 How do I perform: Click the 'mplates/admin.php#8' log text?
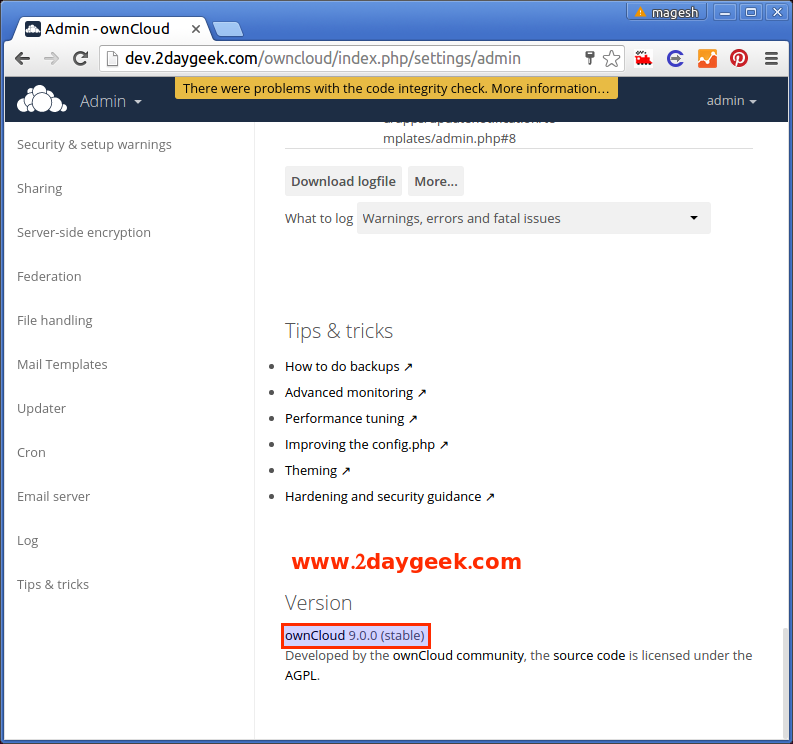[x=450, y=139]
